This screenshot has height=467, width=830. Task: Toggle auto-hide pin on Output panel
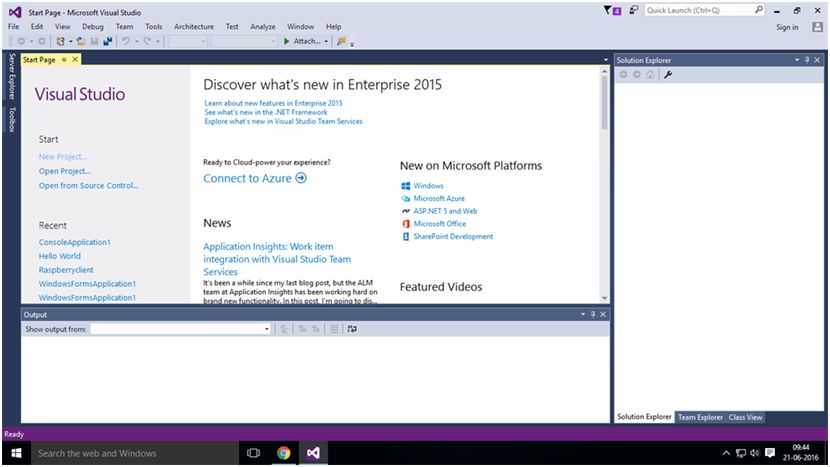(x=593, y=314)
